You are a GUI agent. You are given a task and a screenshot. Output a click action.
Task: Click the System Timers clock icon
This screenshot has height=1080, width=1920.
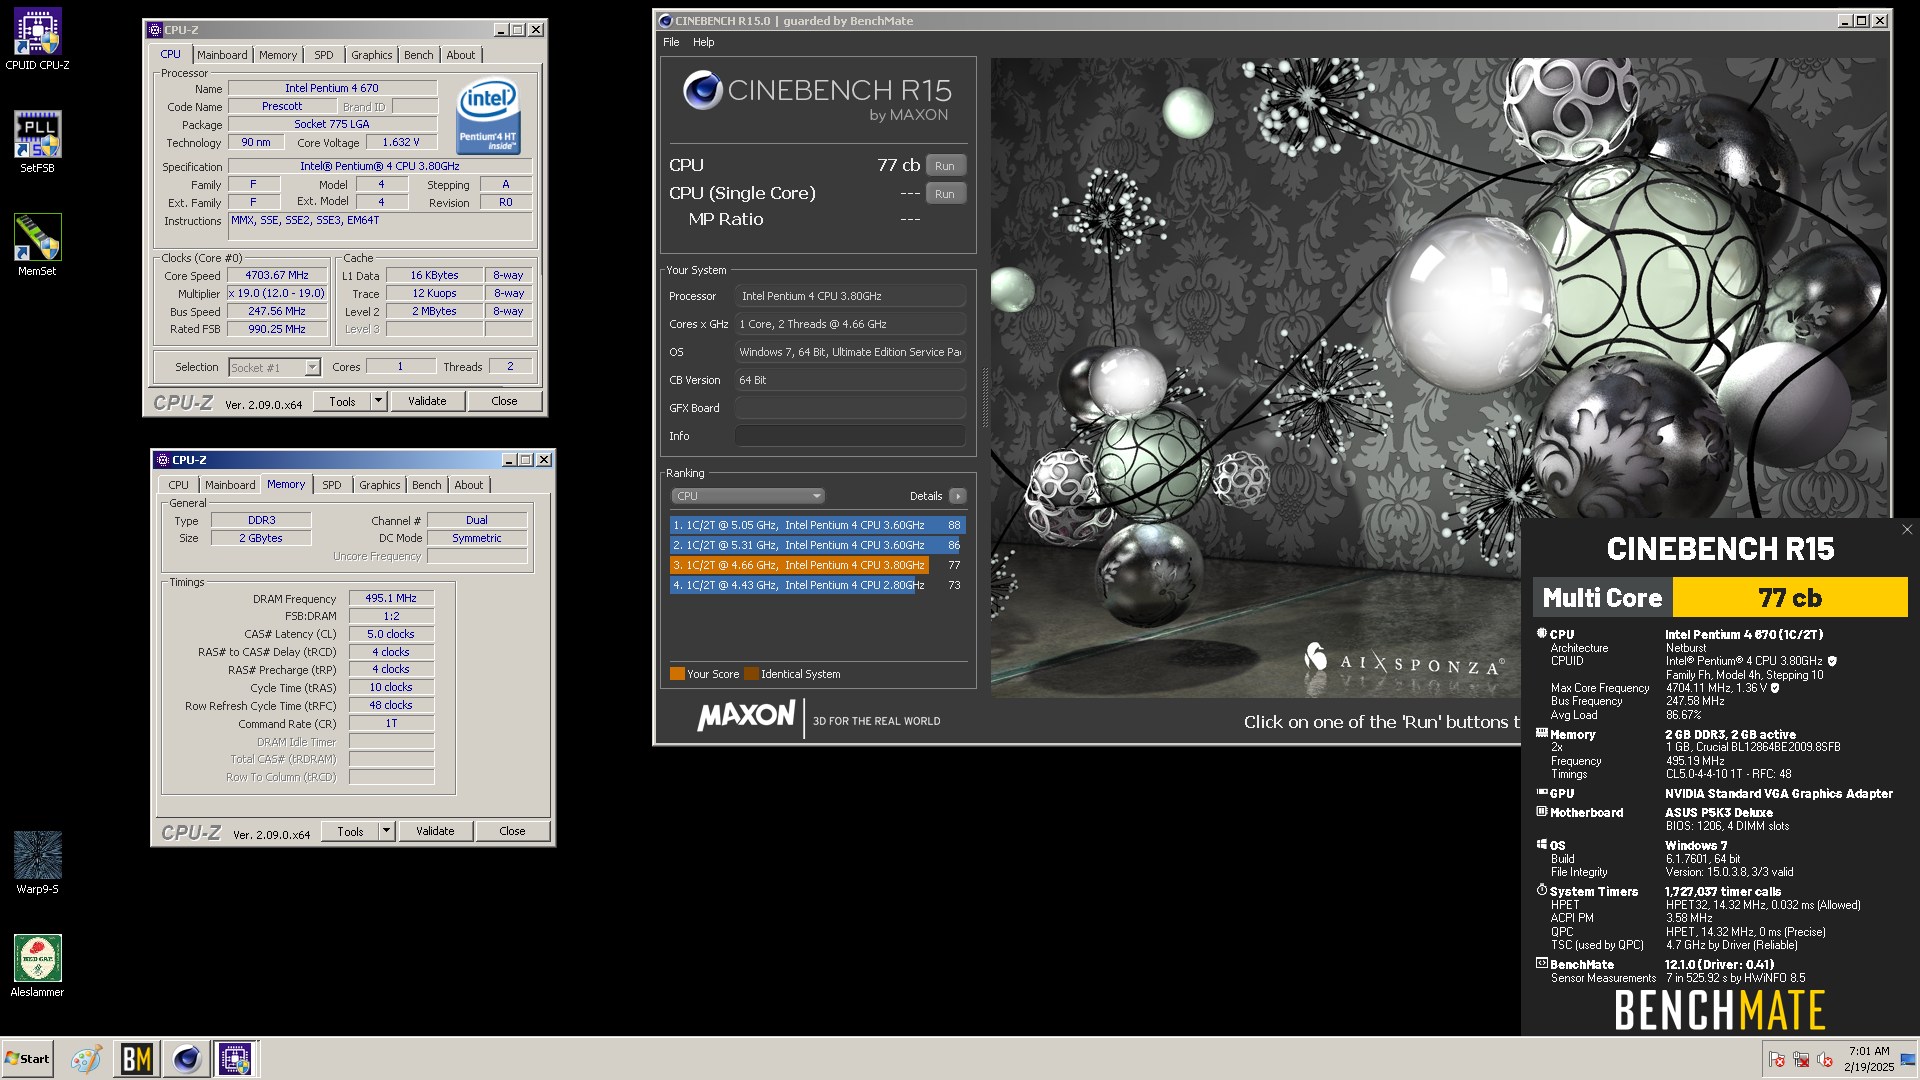tap(1542, 890)
